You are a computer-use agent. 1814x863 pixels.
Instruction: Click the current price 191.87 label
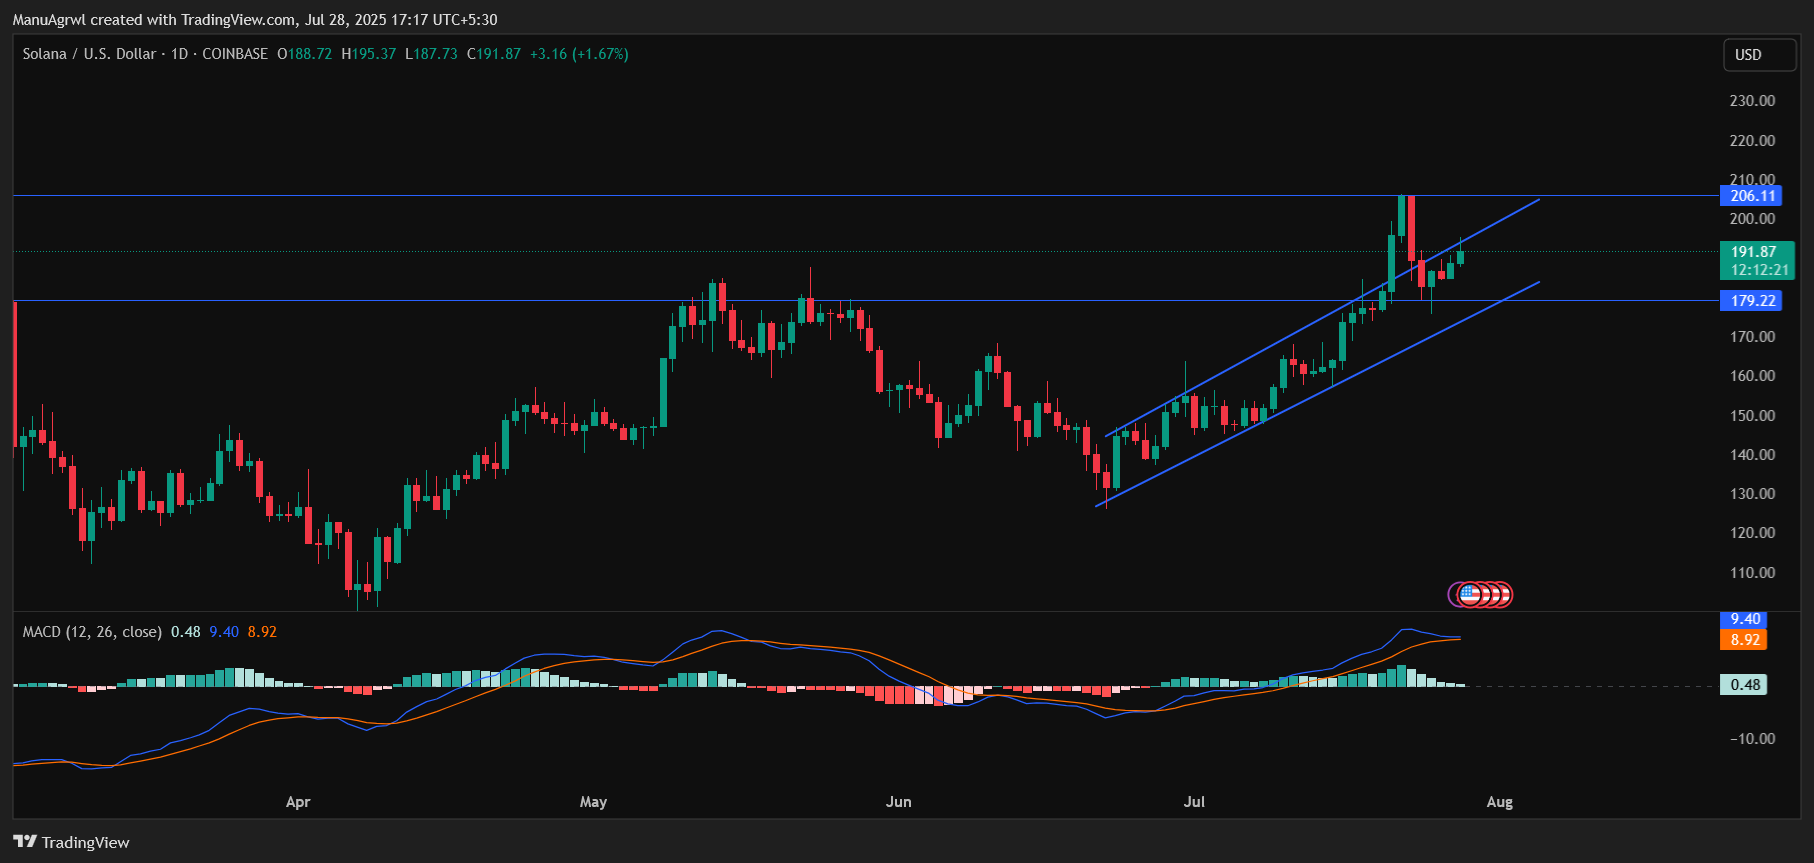1753,252
